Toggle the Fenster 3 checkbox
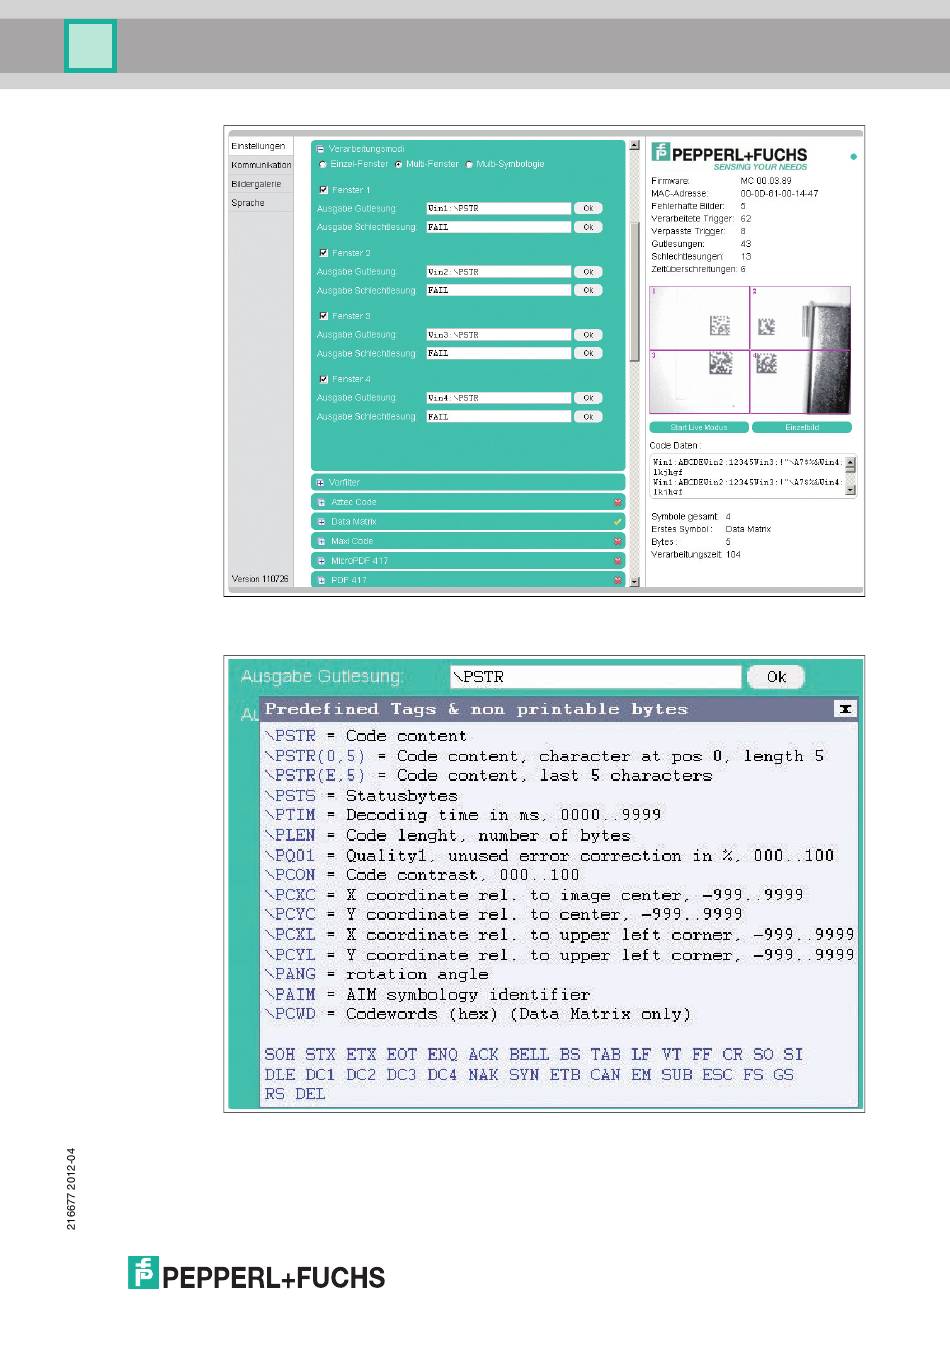This screenshot has width=950, height=1346. click(x=323, y=316)
